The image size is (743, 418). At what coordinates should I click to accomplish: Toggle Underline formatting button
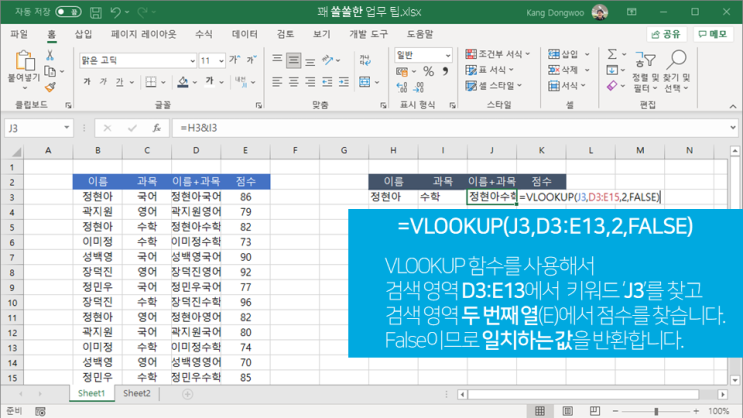coord(119,82)
